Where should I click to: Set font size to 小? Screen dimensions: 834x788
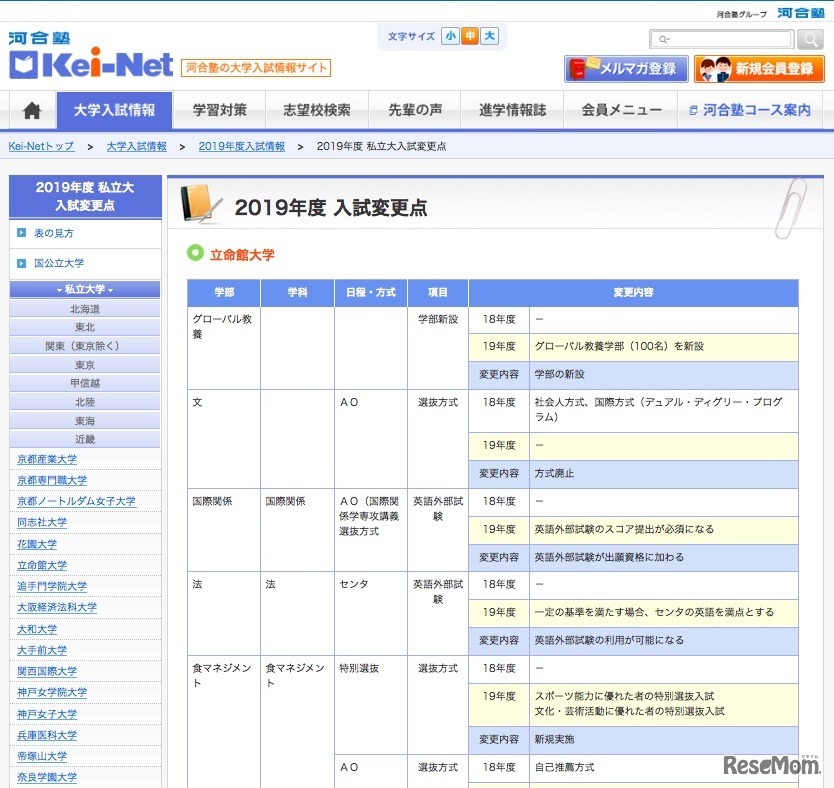pos(451,36)
